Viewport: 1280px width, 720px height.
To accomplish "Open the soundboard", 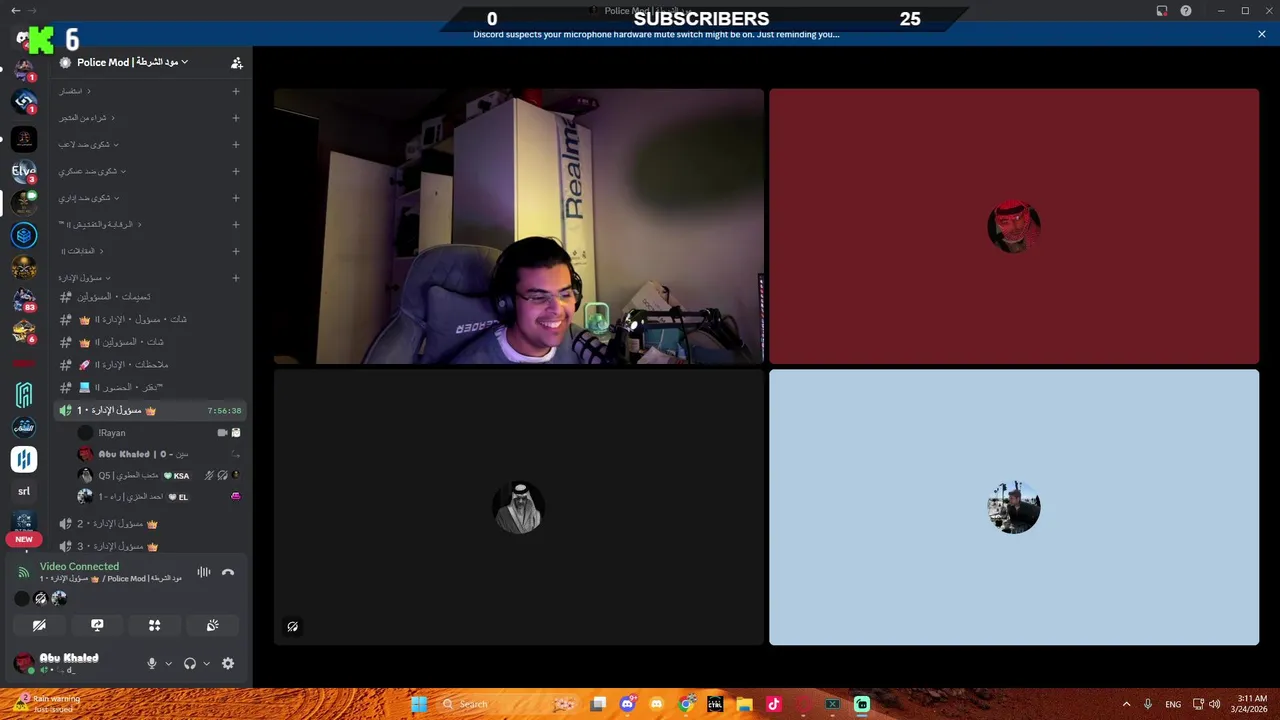I will point(213,625).
